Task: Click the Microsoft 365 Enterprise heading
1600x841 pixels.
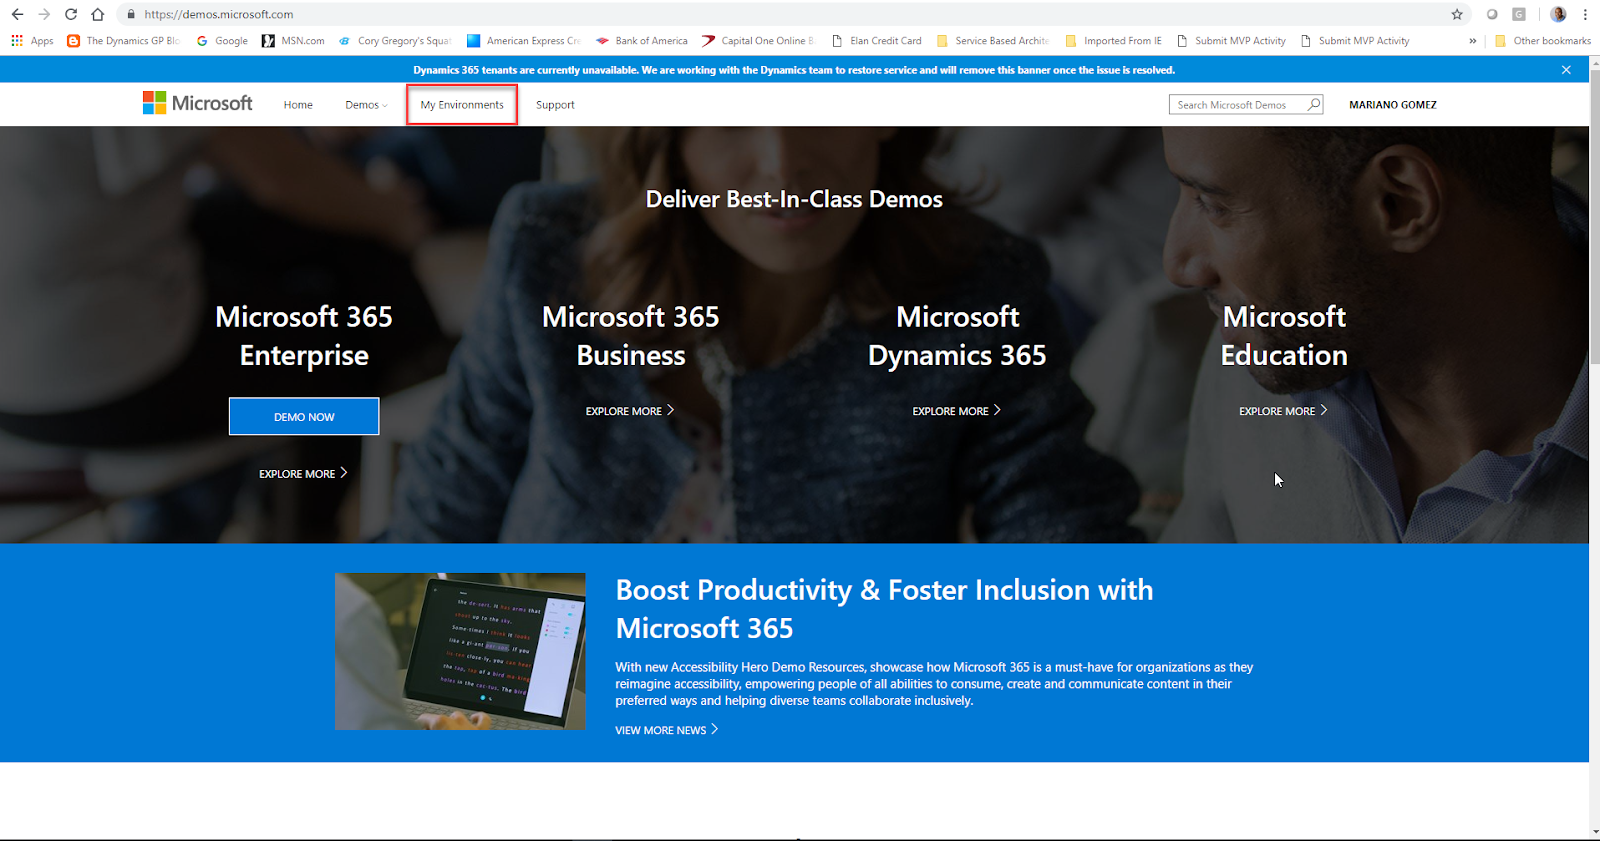Action: tap(304, 336)
